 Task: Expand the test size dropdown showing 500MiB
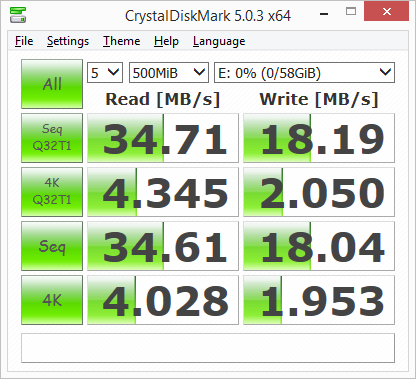169,72
